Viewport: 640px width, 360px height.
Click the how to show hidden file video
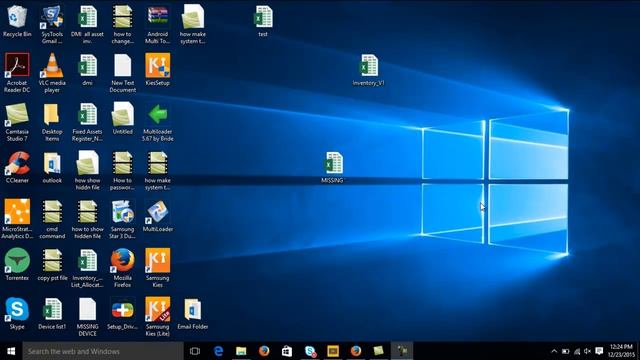[87, 219]
